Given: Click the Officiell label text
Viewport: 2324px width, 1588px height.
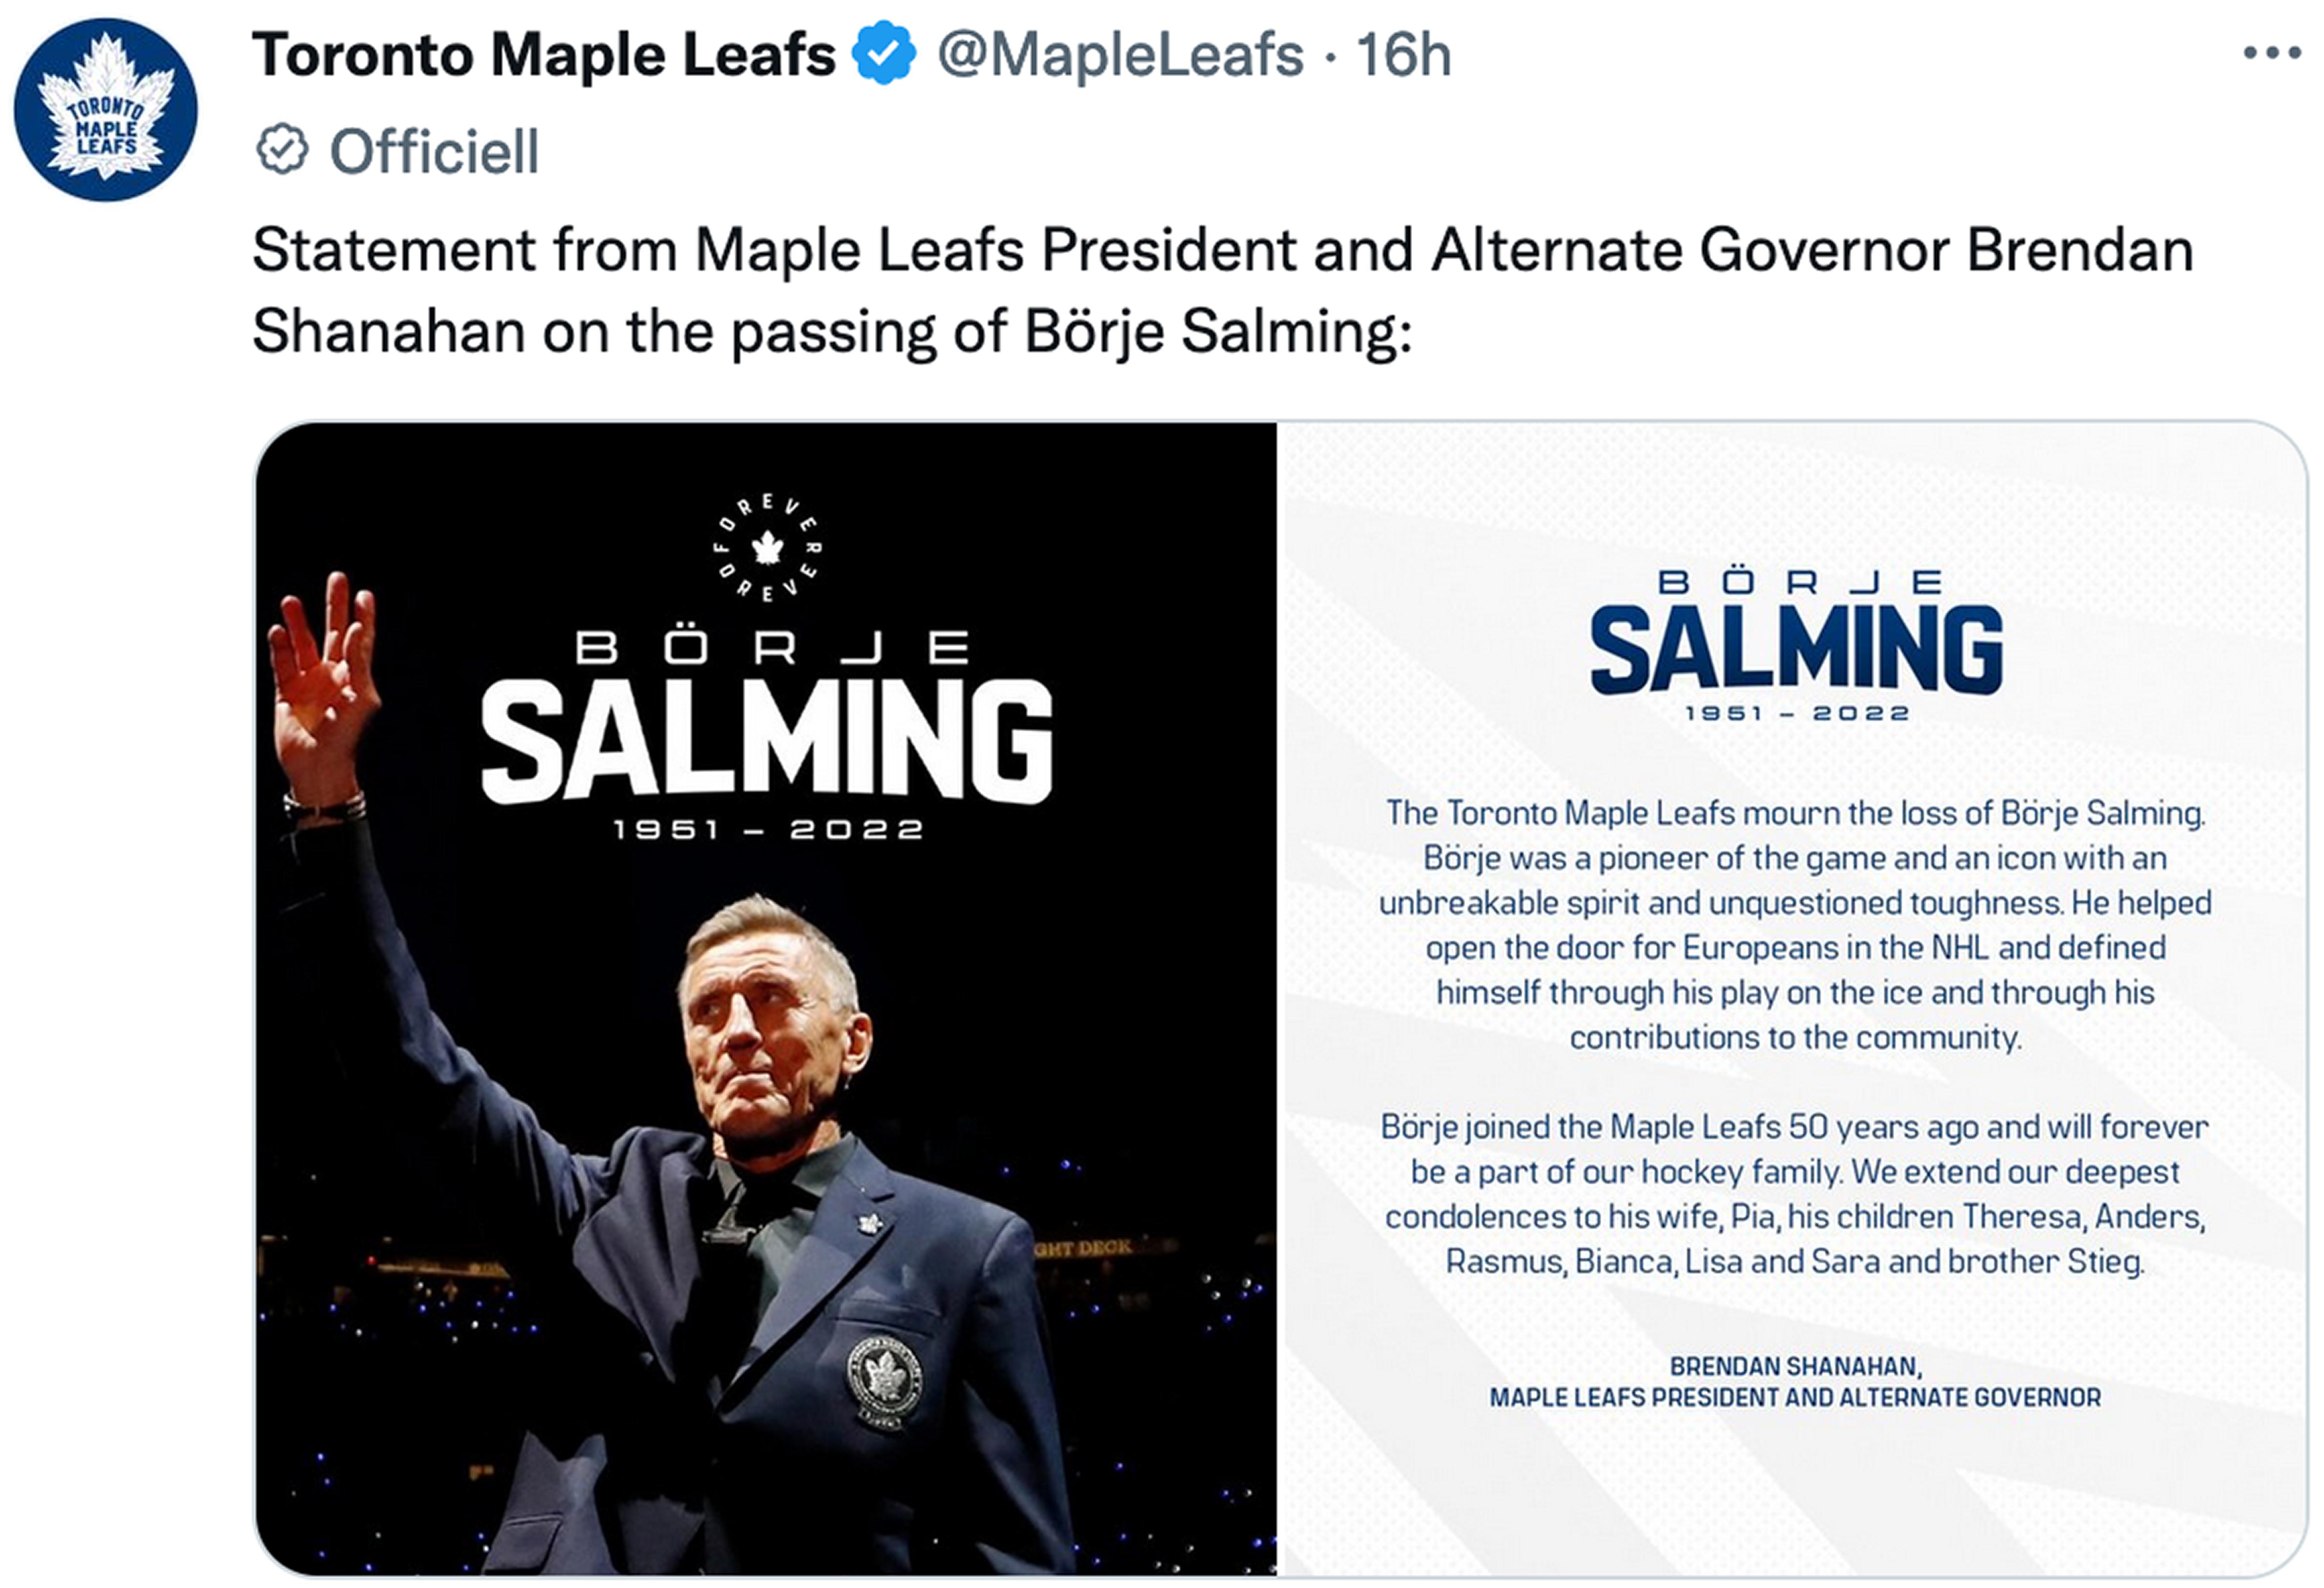Looking at the screenshot, I should click(434, 151).
